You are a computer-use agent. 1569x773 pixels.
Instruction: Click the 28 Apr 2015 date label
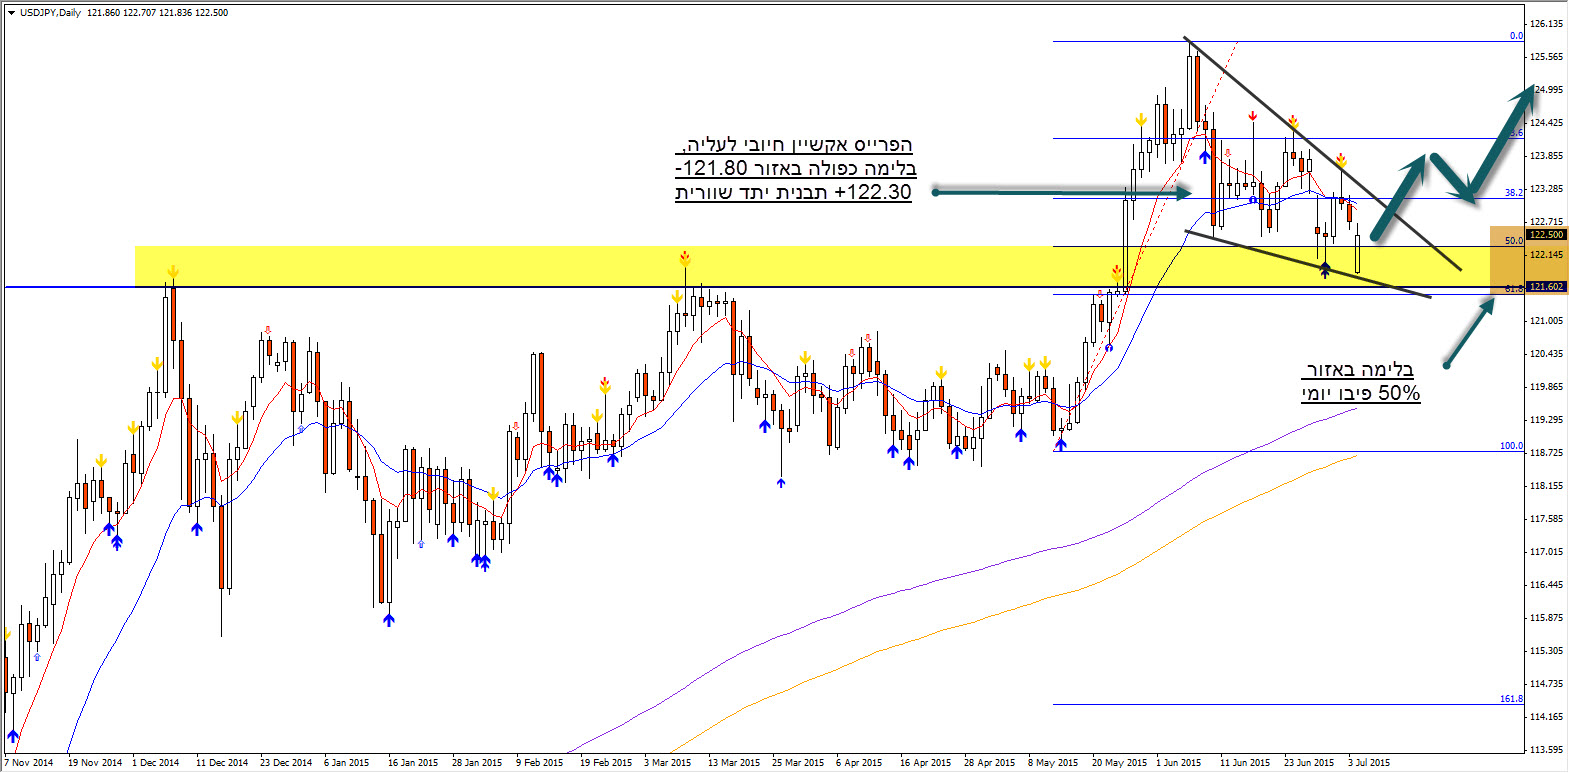tap(990, 763)
